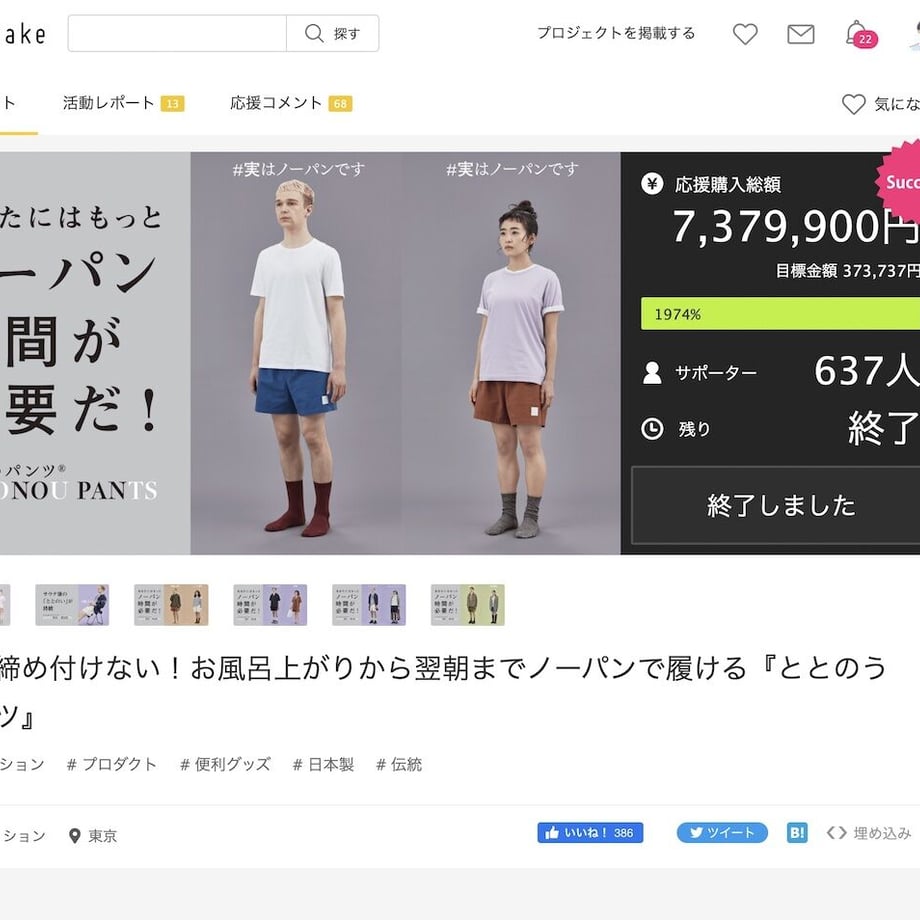920x920 pixels.
Task: Click the # 日本製 tag
Action: (x=323, y=764)
